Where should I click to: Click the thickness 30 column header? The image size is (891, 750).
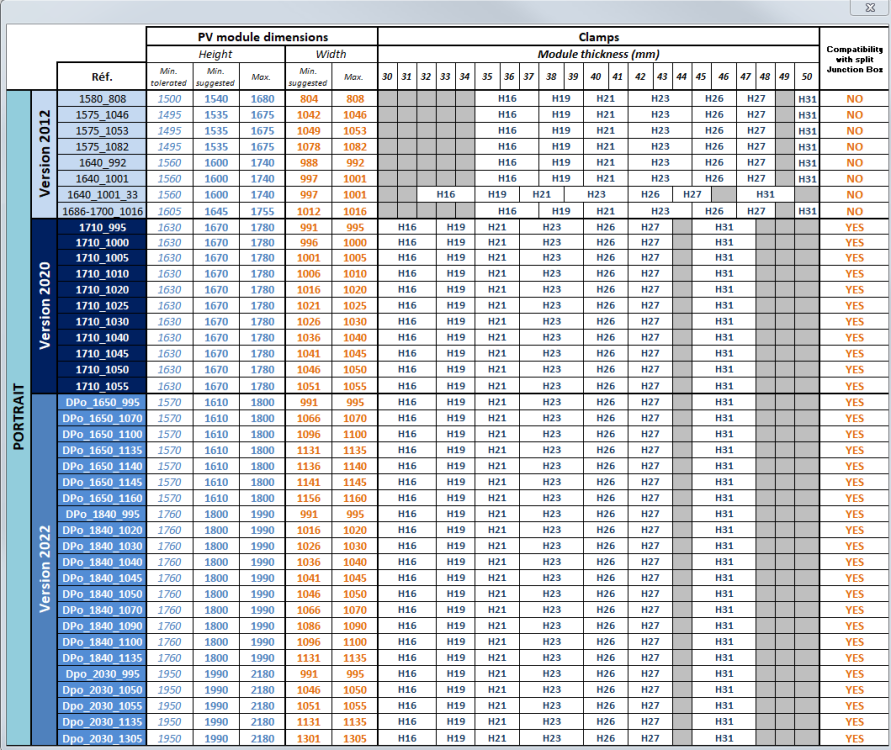coord(388,77)
